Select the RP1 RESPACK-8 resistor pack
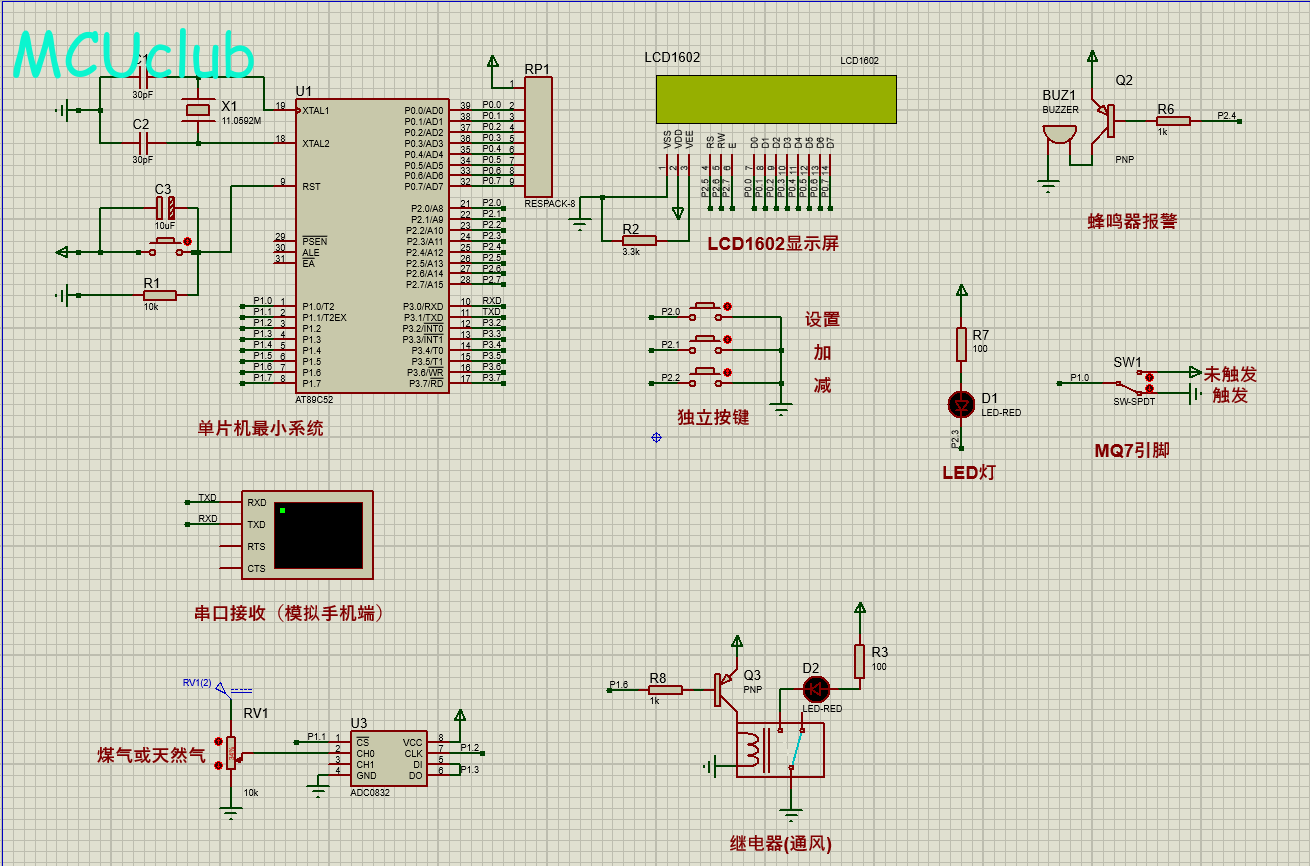1310x866 pixels. point(538,137)
